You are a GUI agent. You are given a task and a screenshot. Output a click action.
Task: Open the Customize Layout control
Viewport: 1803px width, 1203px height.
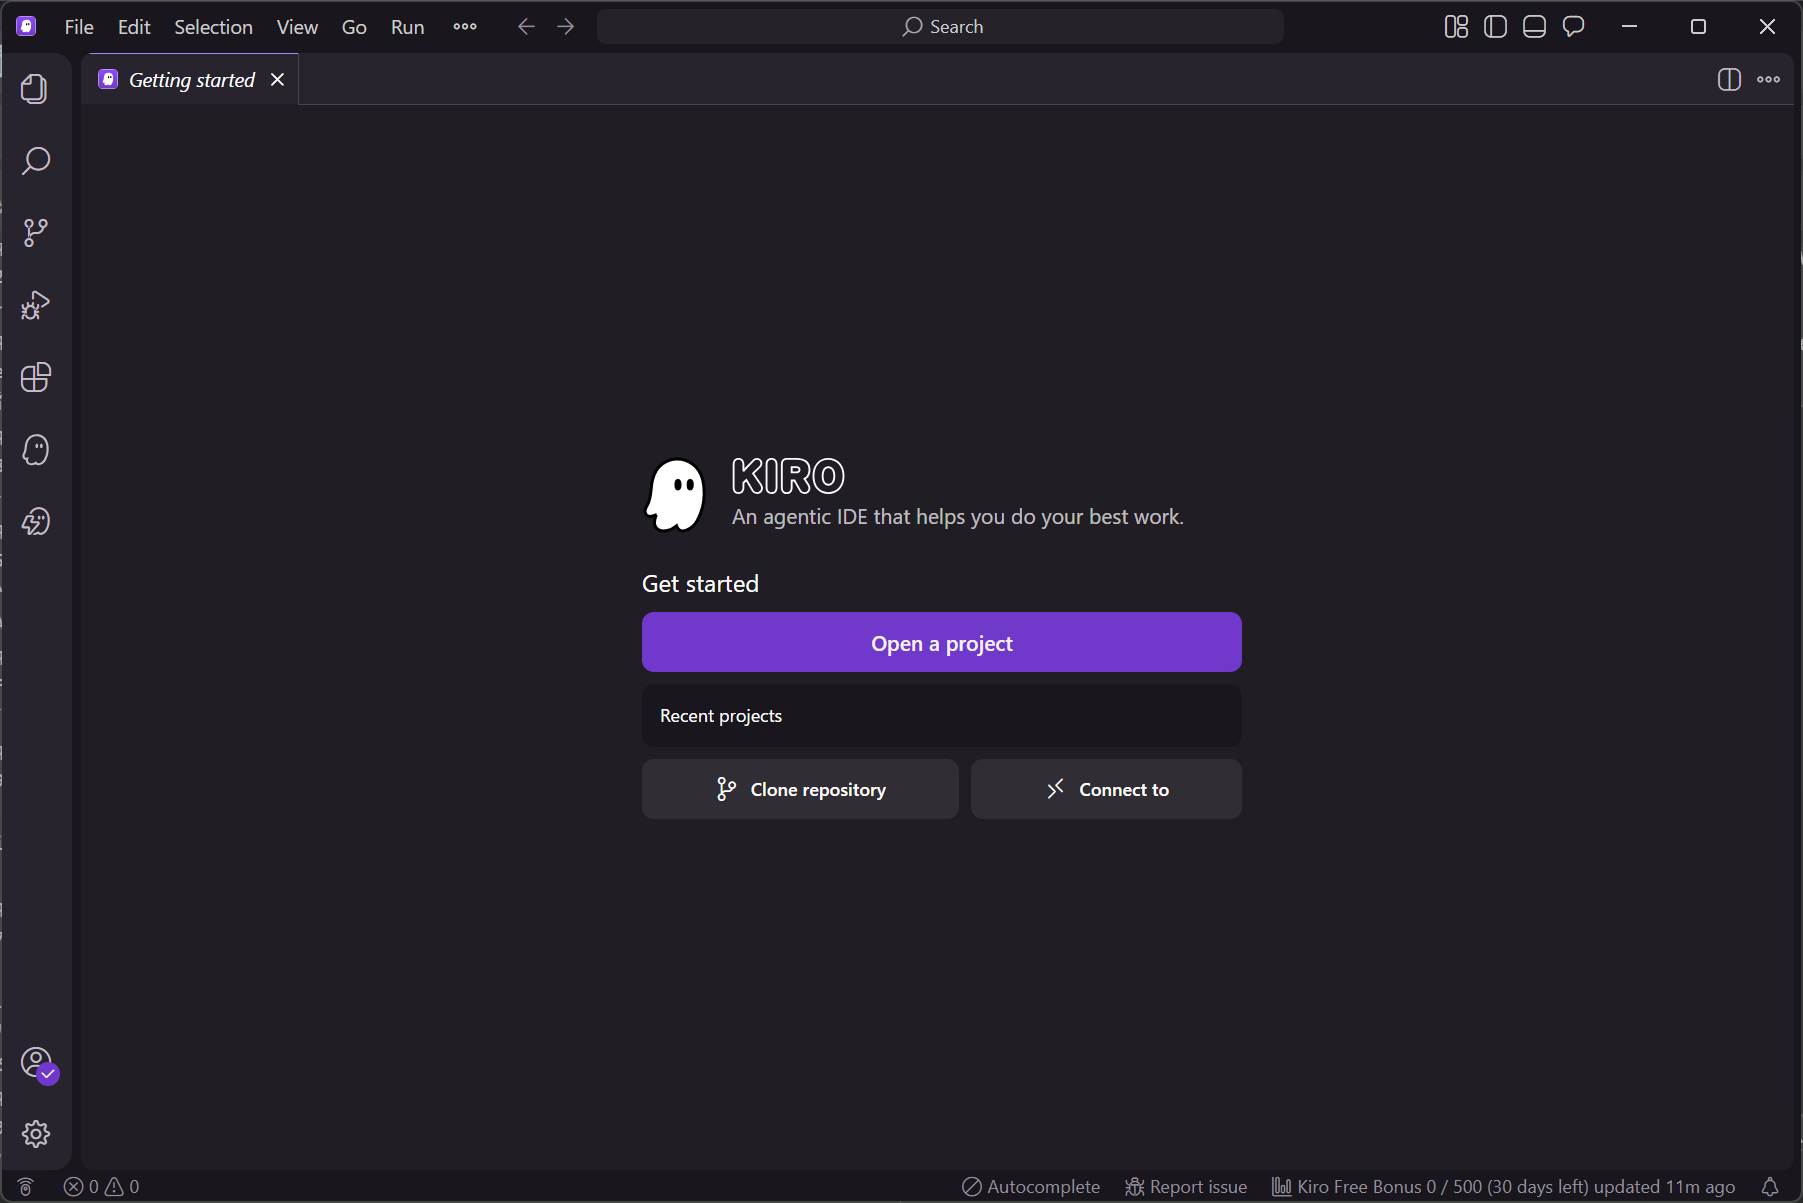[1456, 27]
